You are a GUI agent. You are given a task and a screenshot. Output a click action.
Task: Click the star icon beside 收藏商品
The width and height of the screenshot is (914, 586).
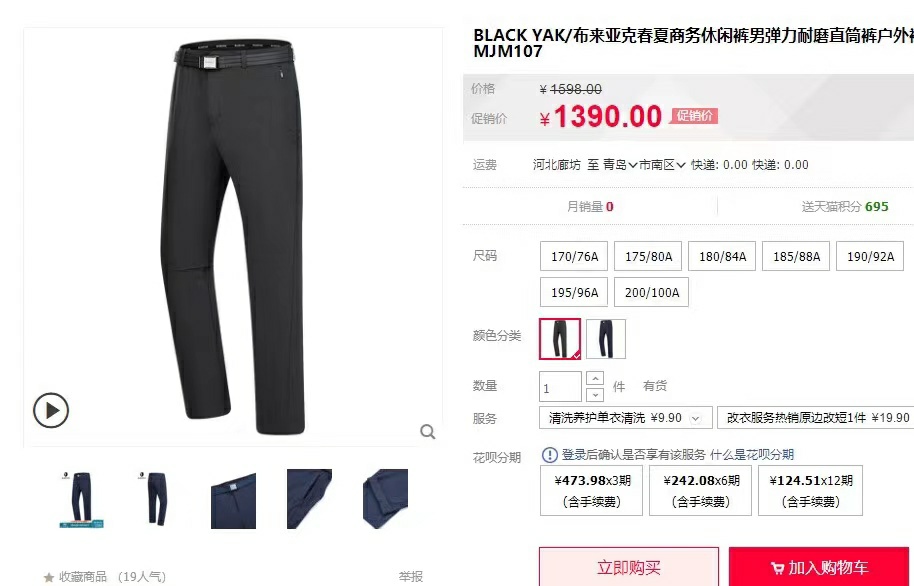point(49,577)
